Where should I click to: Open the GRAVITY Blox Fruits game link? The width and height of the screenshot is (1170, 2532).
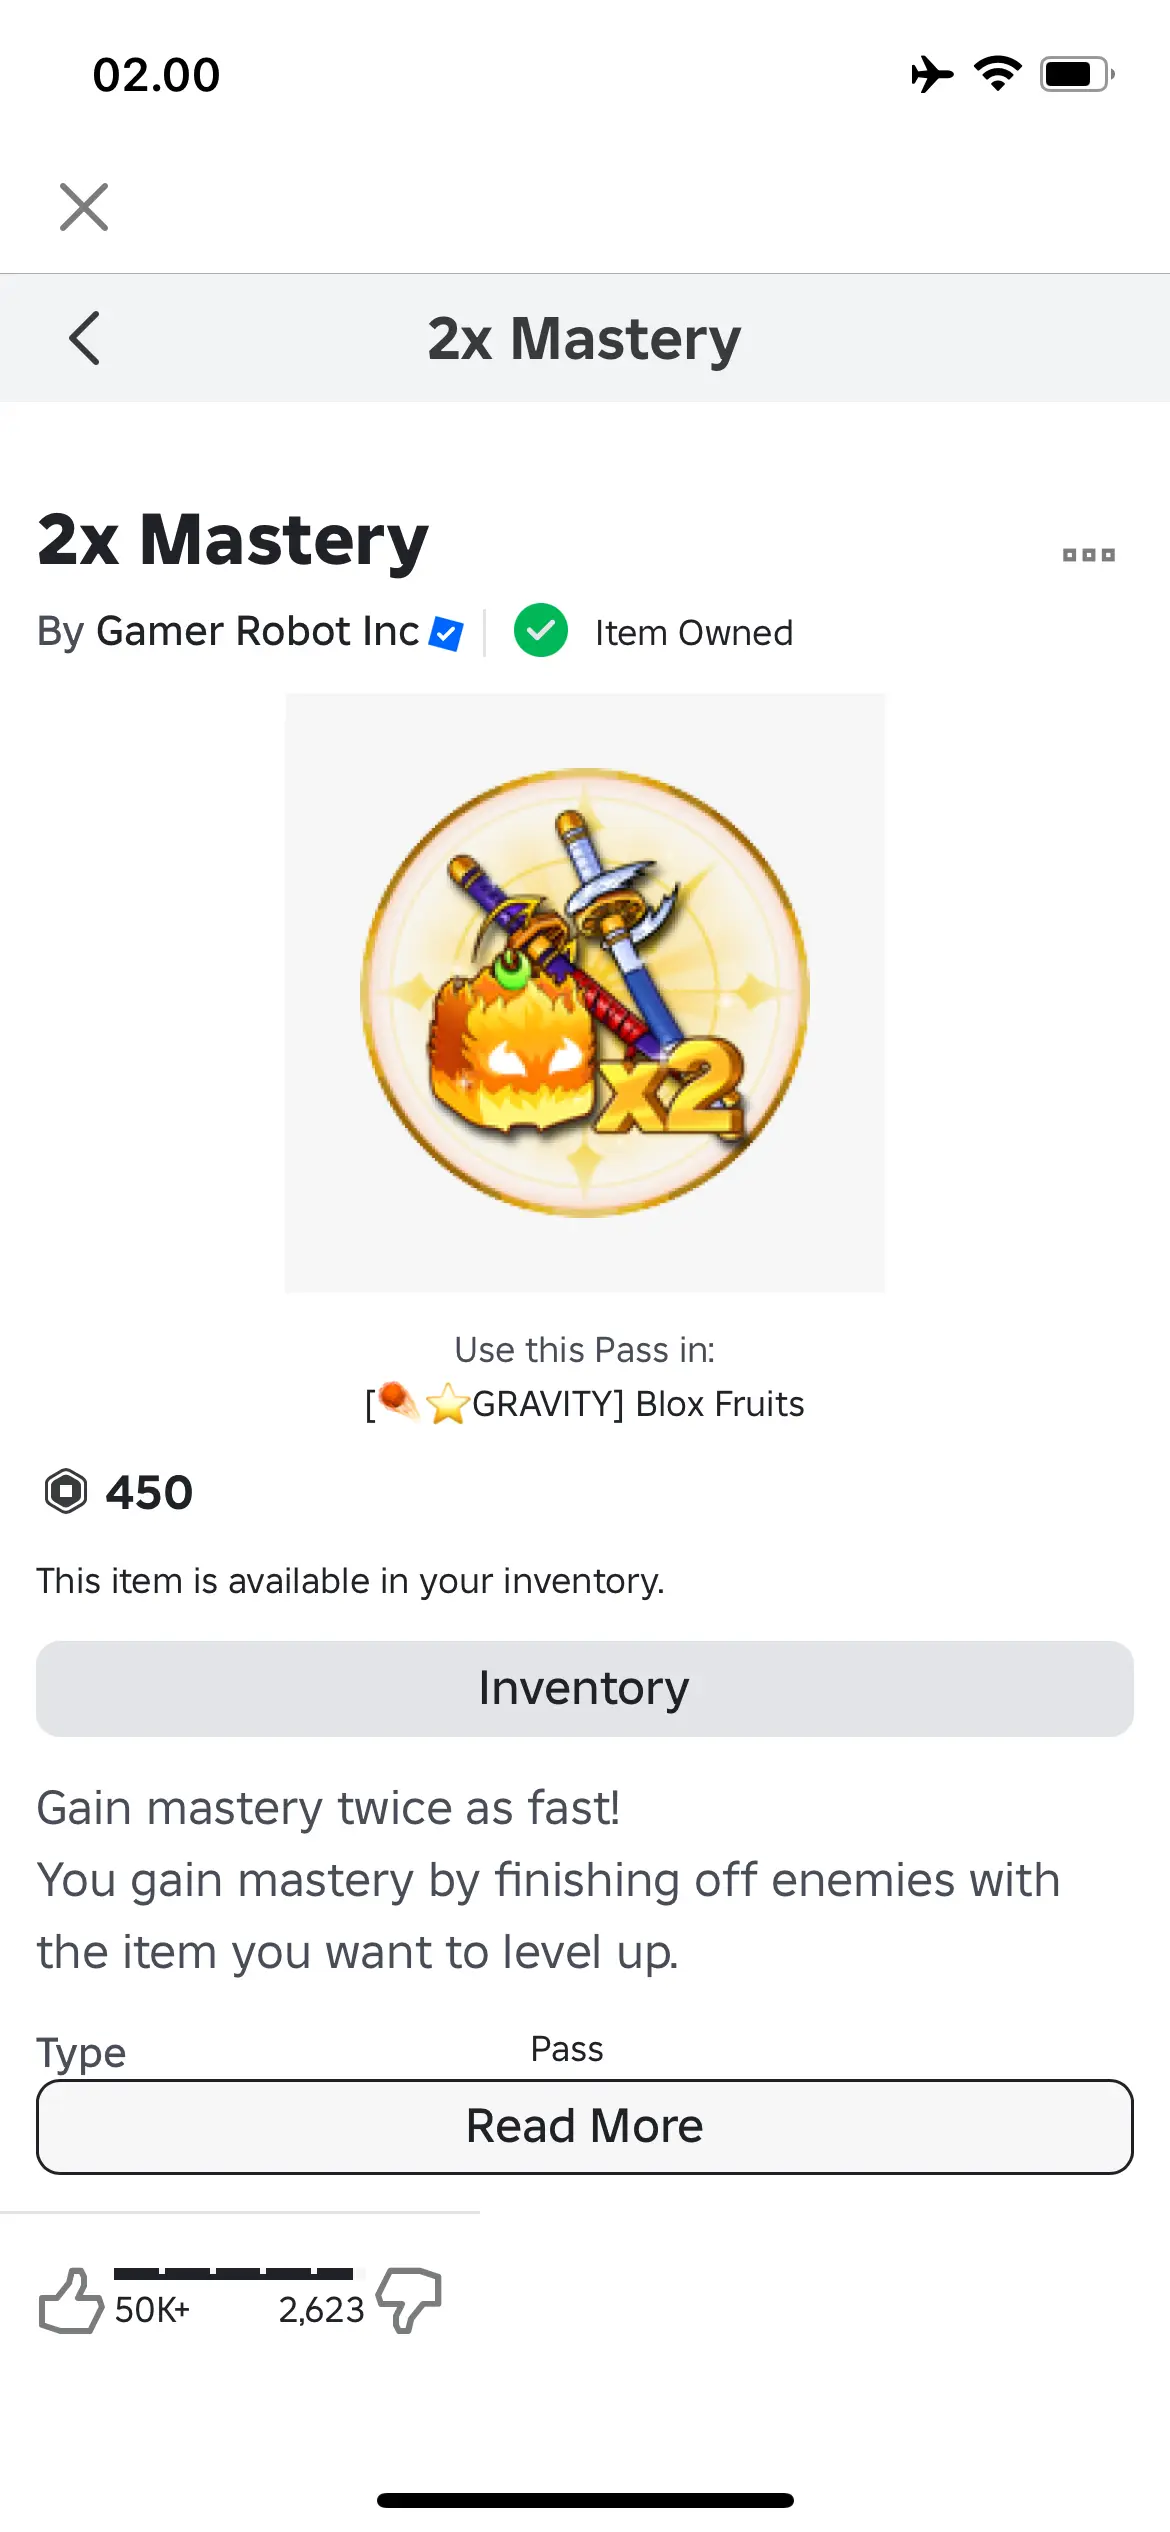coord(585,1404)
